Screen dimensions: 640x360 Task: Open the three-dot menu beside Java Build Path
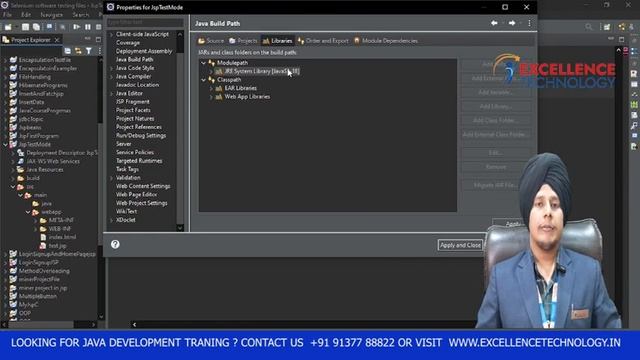tap(529, 23)
